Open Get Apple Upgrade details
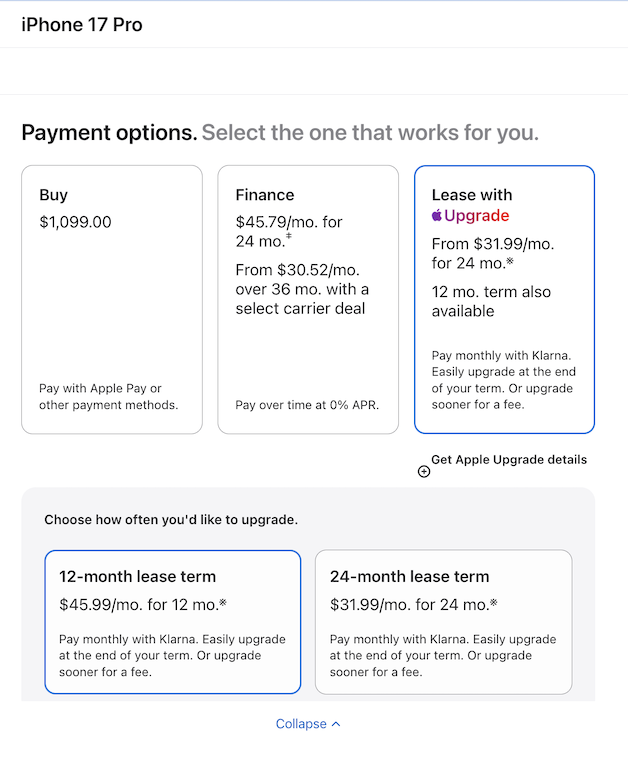Screen dimensions: 628x759 [509, 459]
